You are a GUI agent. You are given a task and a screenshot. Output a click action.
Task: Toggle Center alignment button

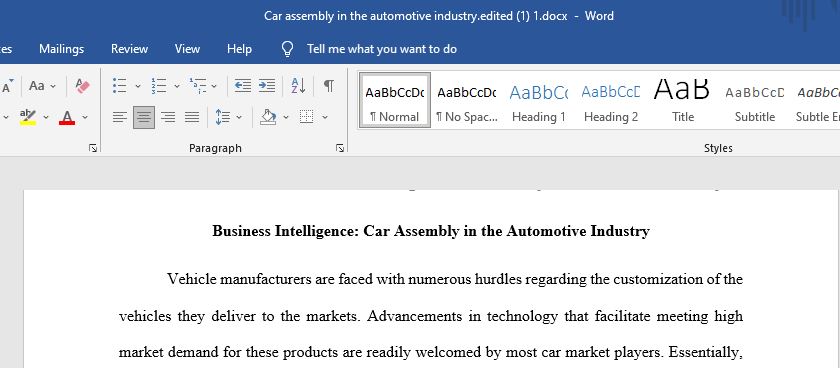point(144,117)
